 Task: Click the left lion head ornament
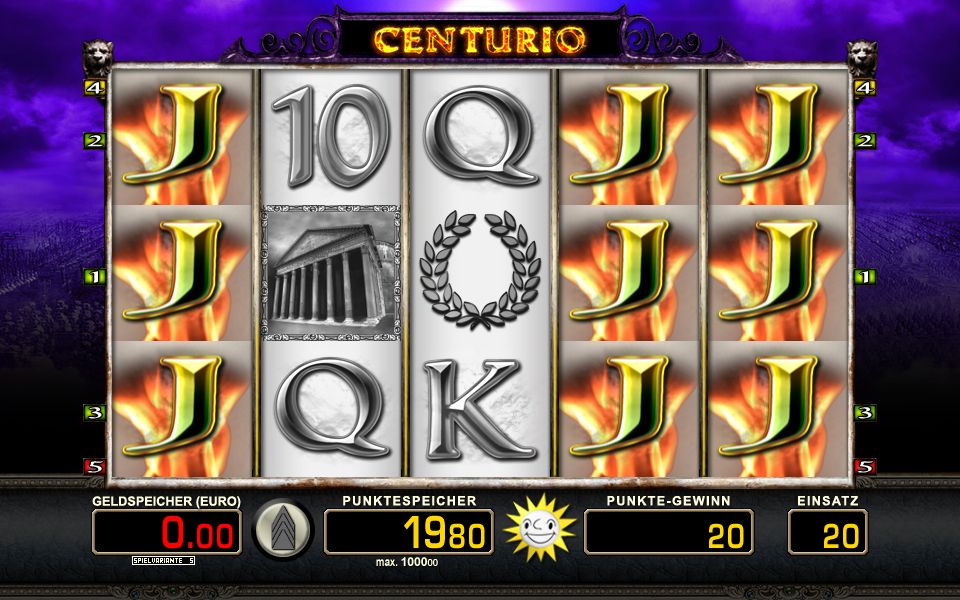[97, 58]
